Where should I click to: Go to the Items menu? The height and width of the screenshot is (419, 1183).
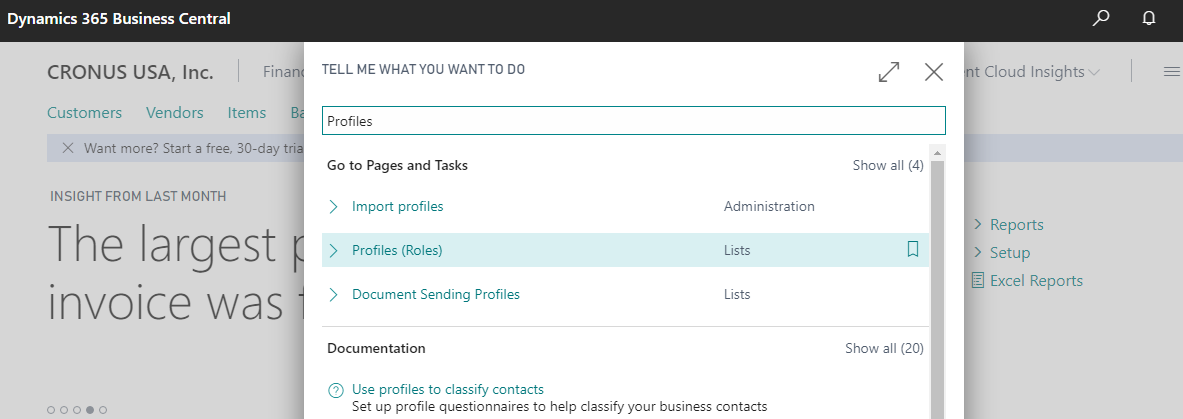pos(247,113)
